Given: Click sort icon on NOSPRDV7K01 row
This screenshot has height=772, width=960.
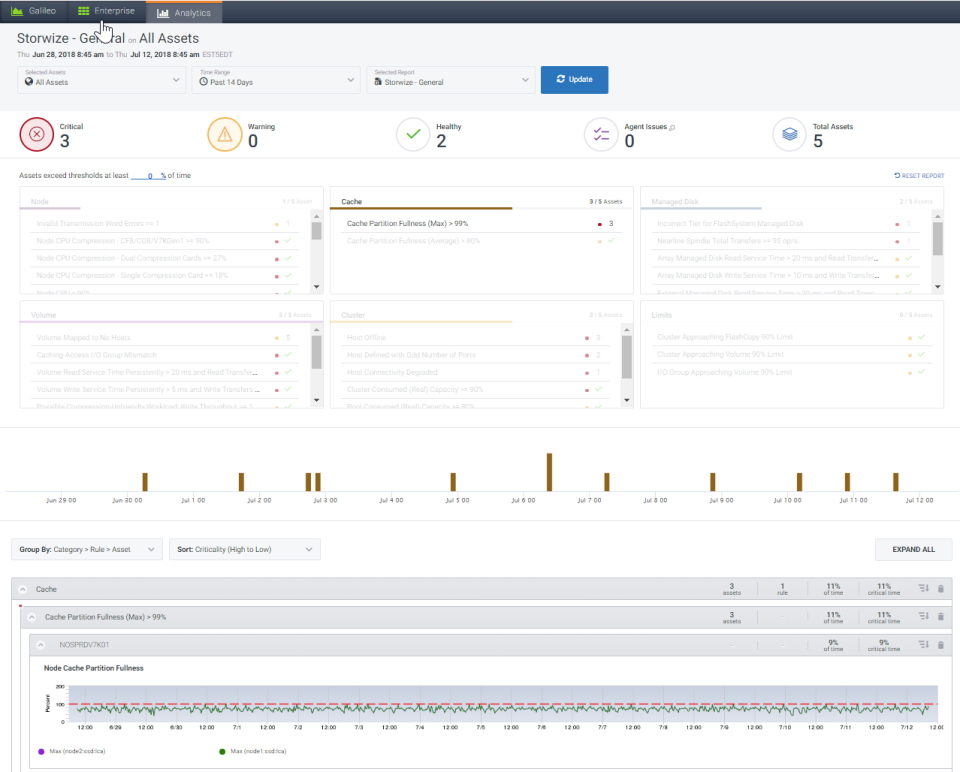Looking at the screenshot, I should click(x=923, y=645).
